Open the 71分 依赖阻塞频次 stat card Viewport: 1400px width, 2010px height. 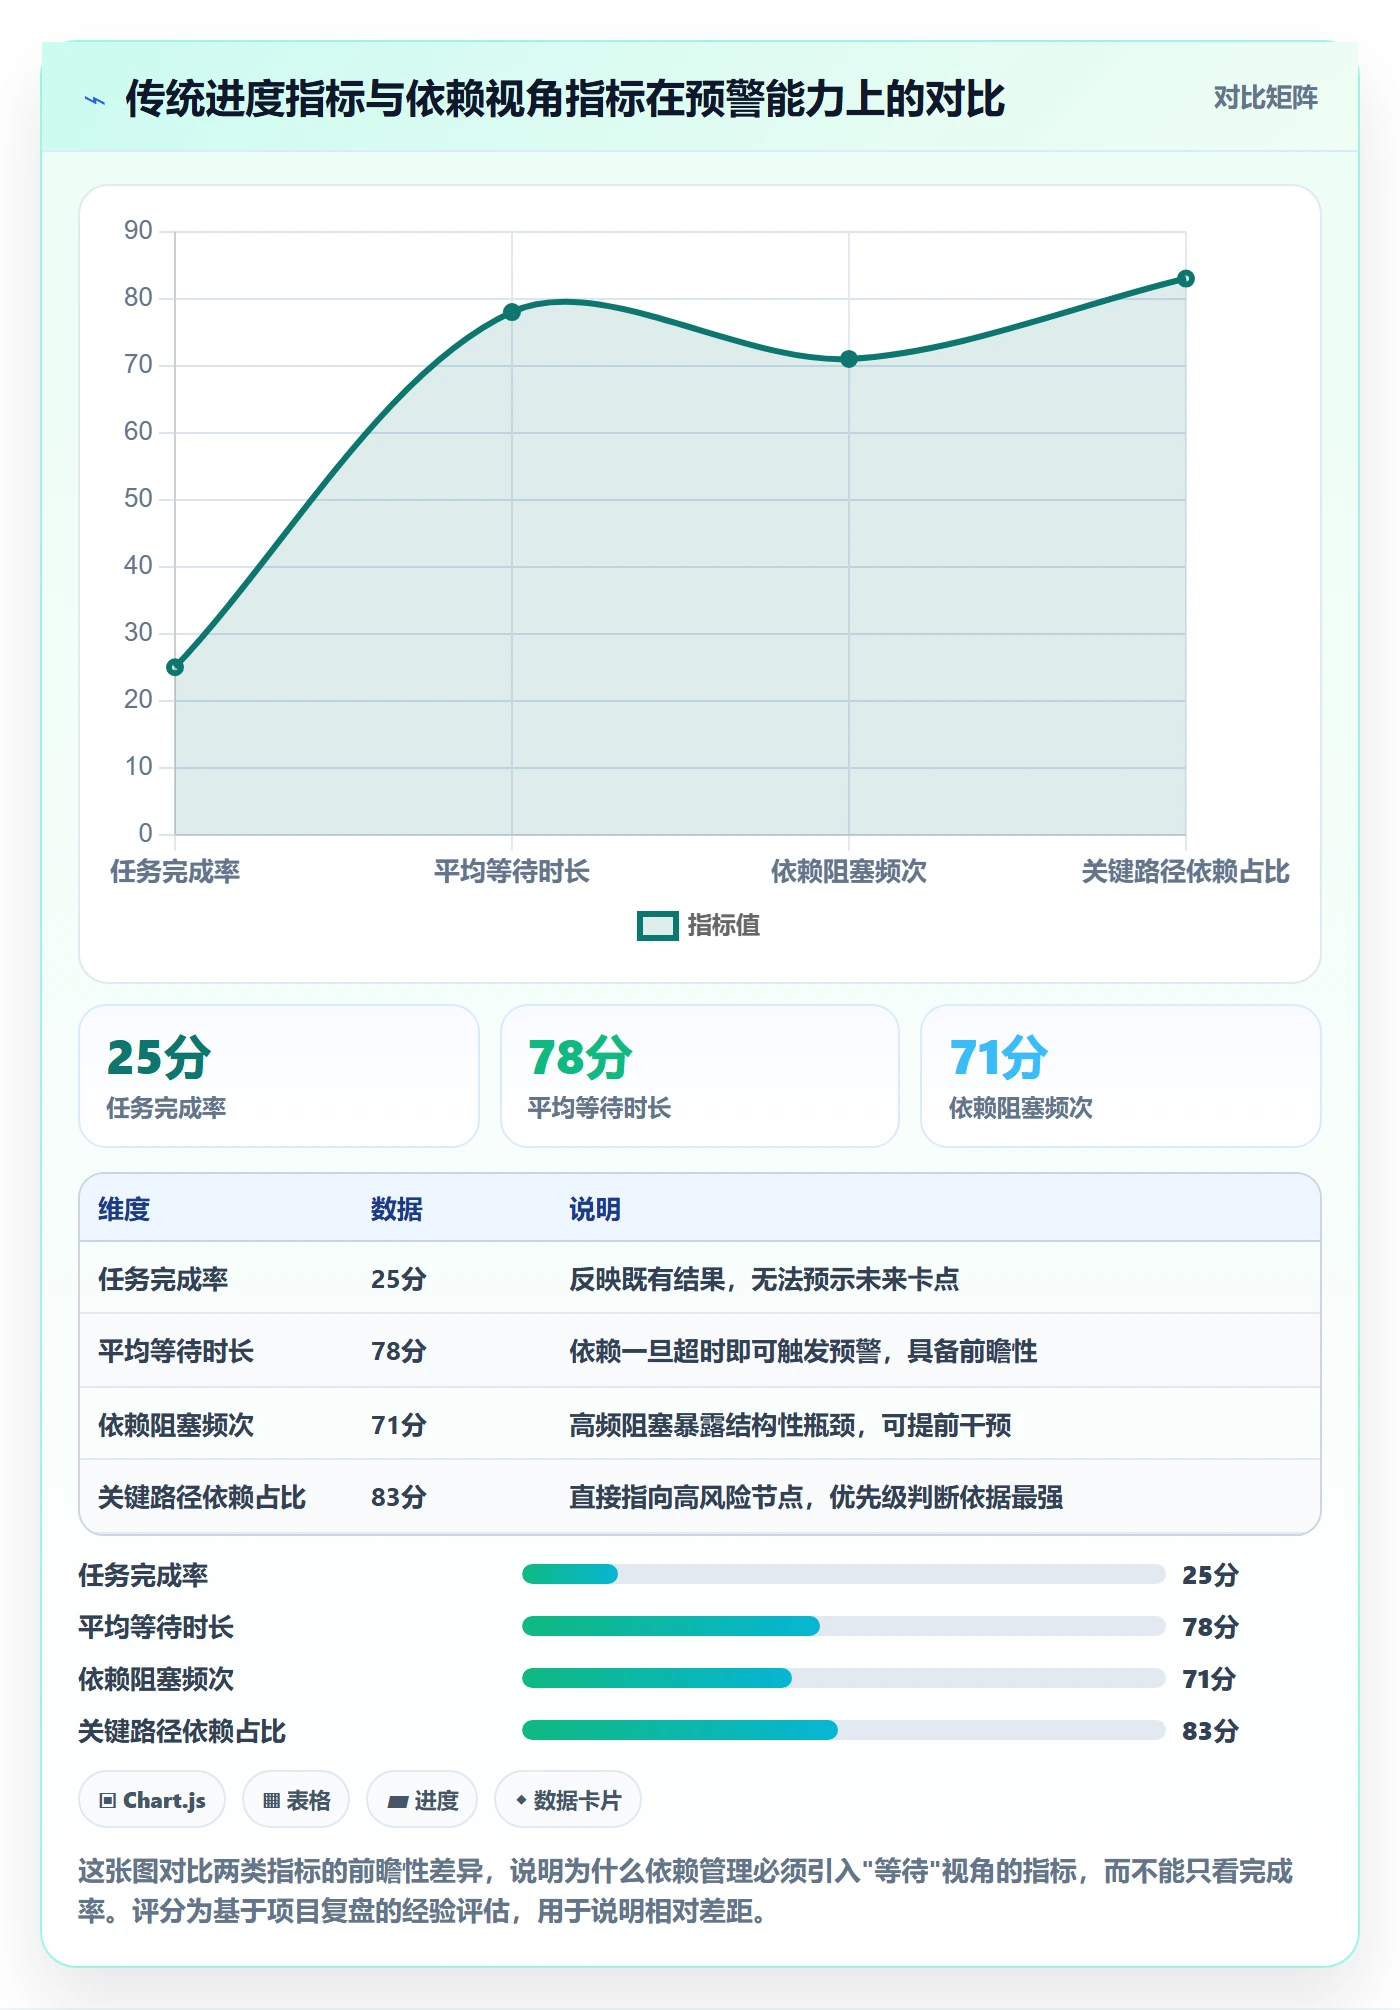pyautogui.click(x=1121, y=1076)
